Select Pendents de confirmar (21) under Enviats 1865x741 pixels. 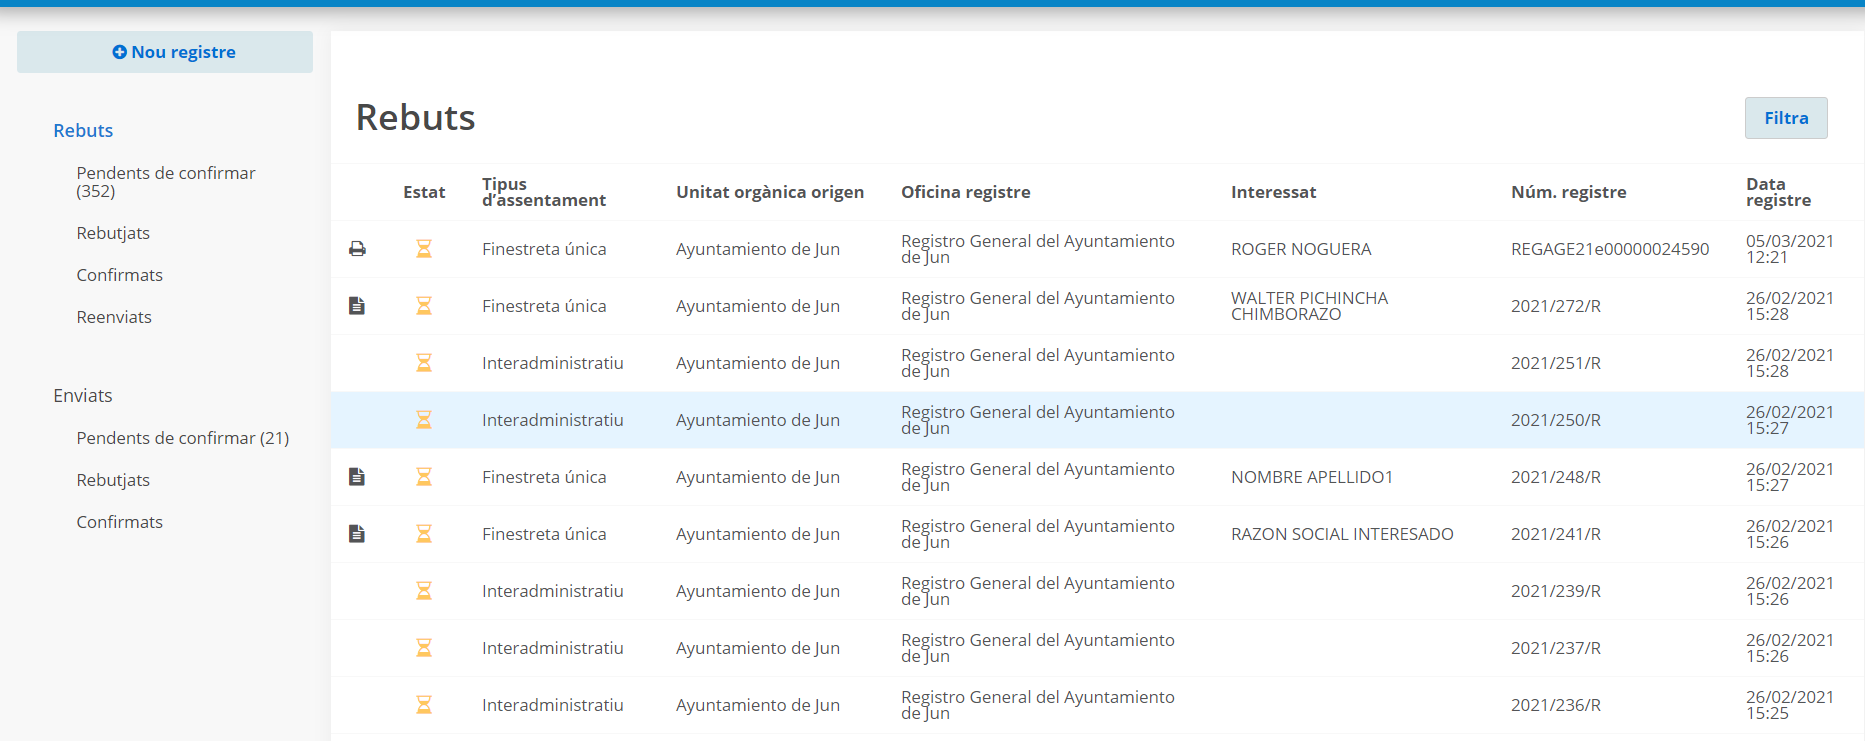pyautogui.click(x=182, y=438)
